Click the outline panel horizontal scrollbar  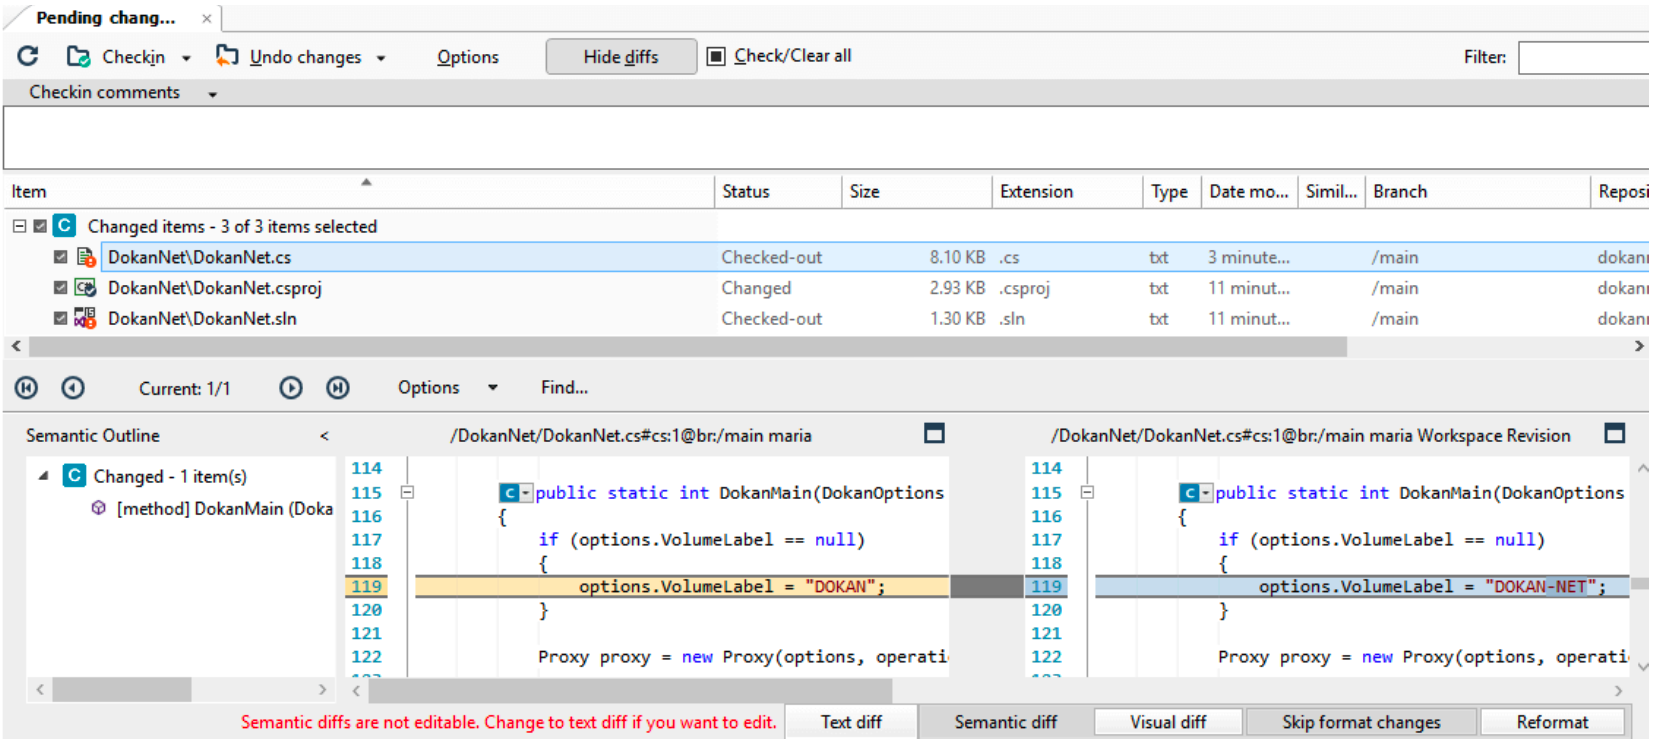pyautogui.click(x=122, y=689)
